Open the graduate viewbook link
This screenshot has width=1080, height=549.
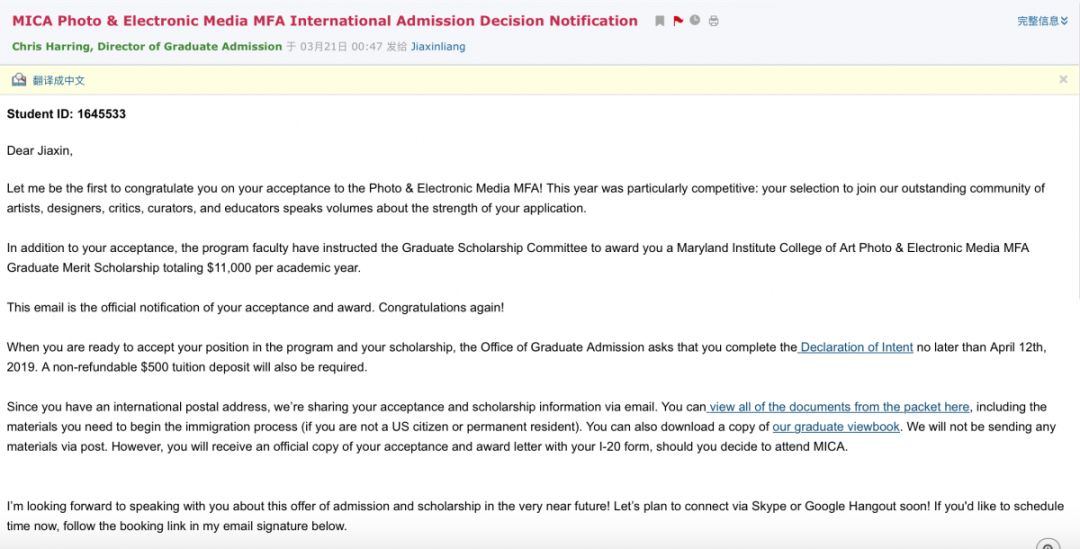click(x=836, y=427)
